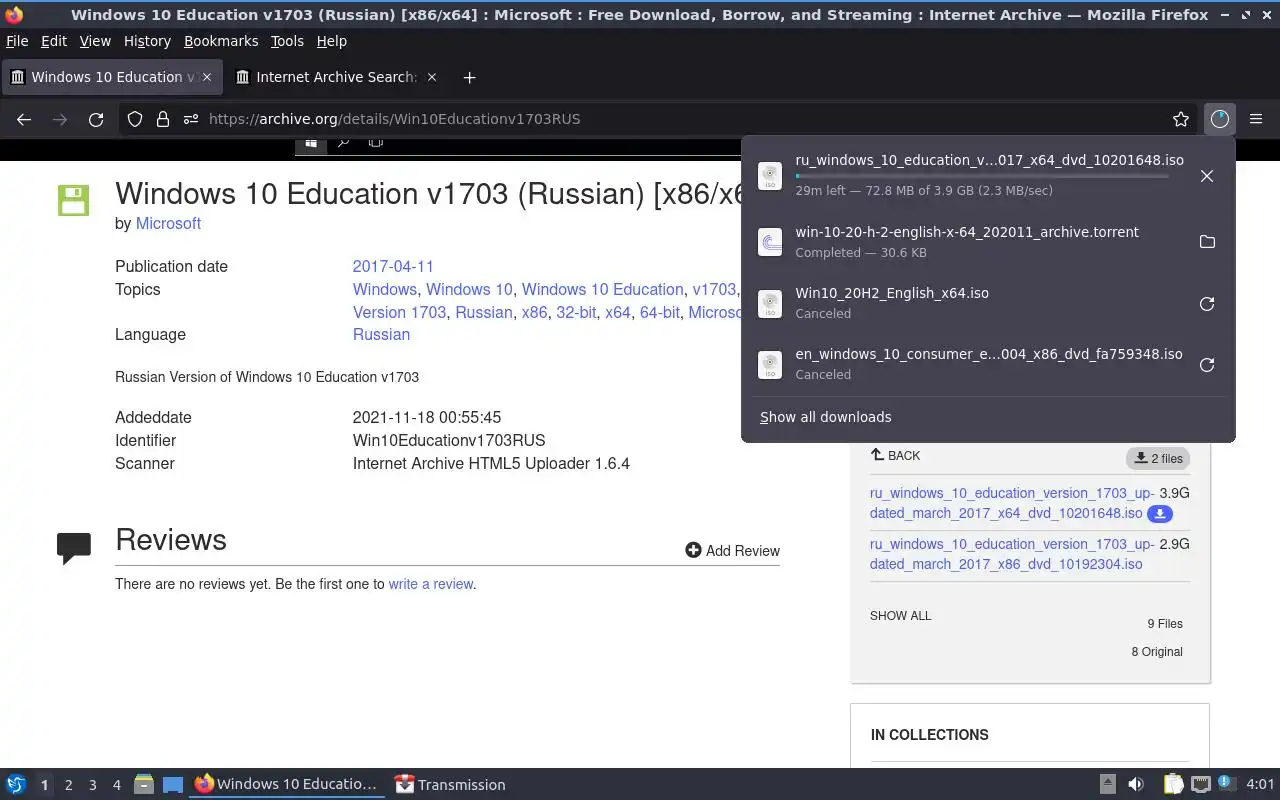Open the Help menu
This screenshot has width=1280, height=800.
tap(331, 41)
